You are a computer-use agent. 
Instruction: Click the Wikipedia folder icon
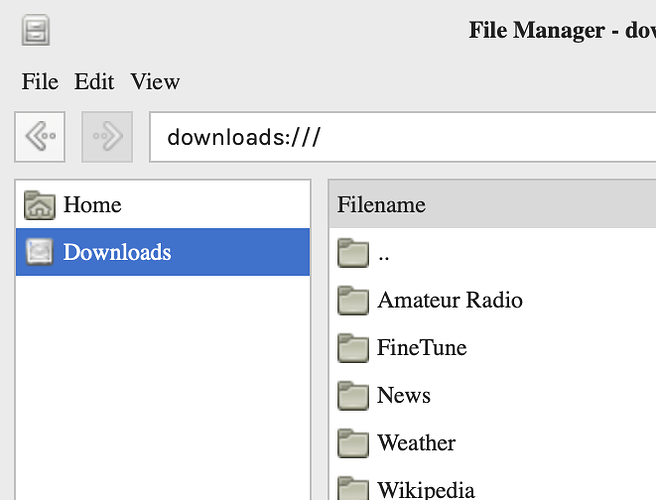(354, 489)
